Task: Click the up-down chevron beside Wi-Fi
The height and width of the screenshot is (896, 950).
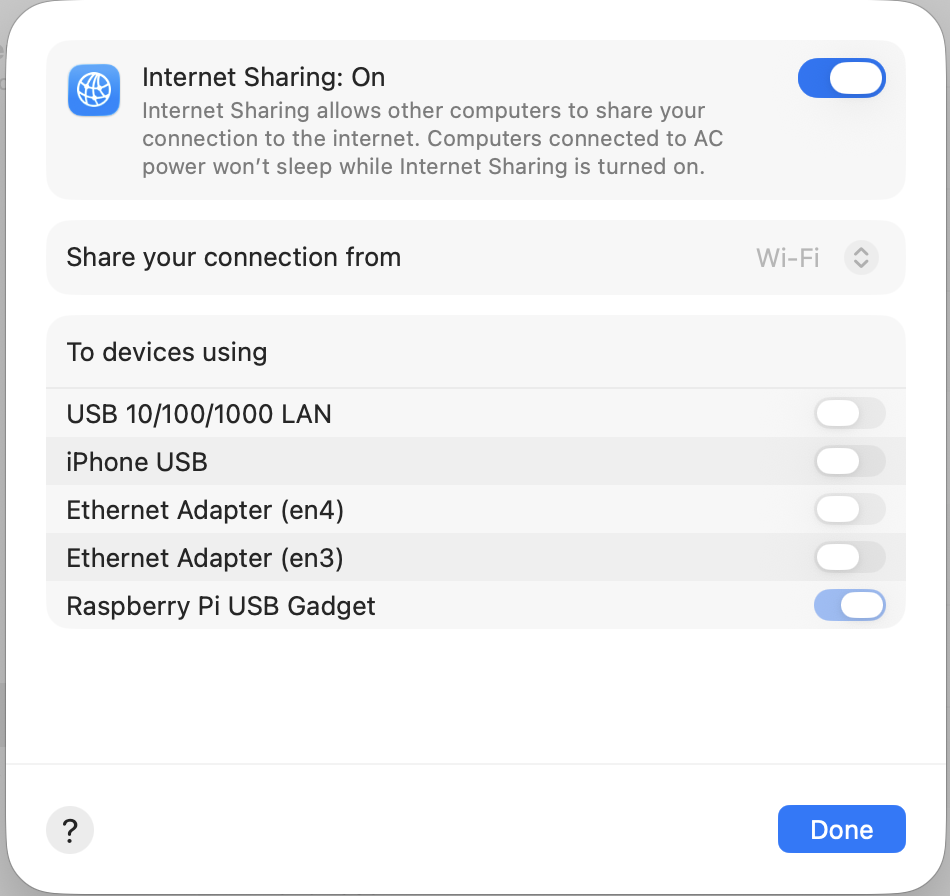Action: (861, 258)
